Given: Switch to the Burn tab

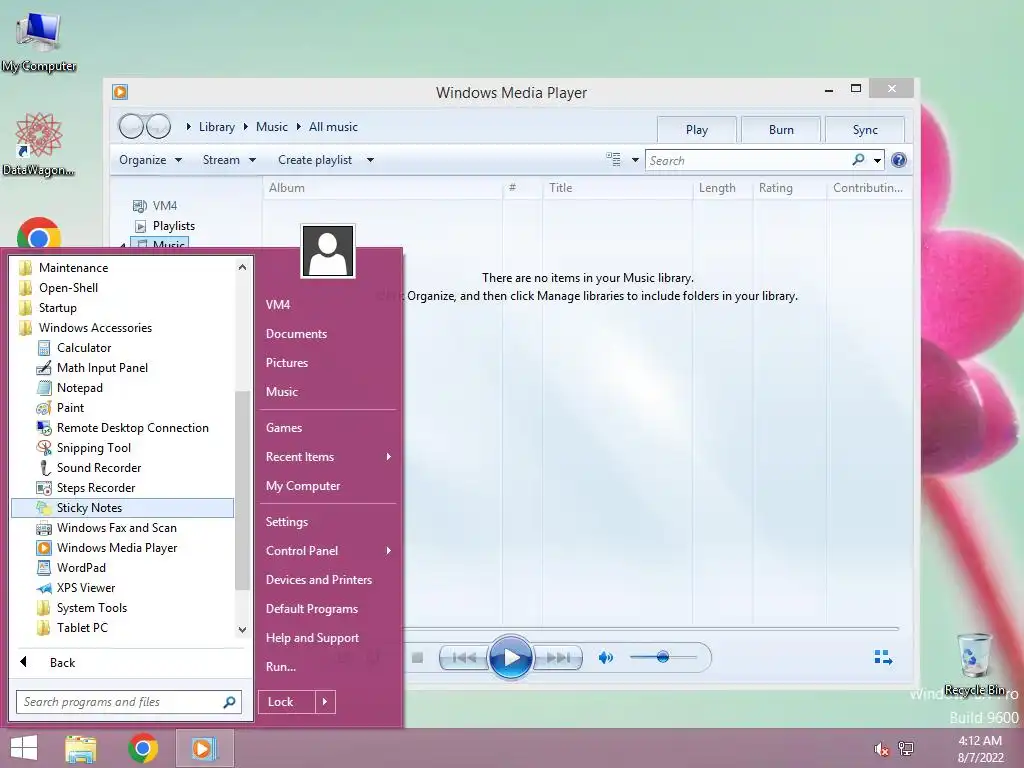Looking at the screenshot, I should [x=781, y=130].
